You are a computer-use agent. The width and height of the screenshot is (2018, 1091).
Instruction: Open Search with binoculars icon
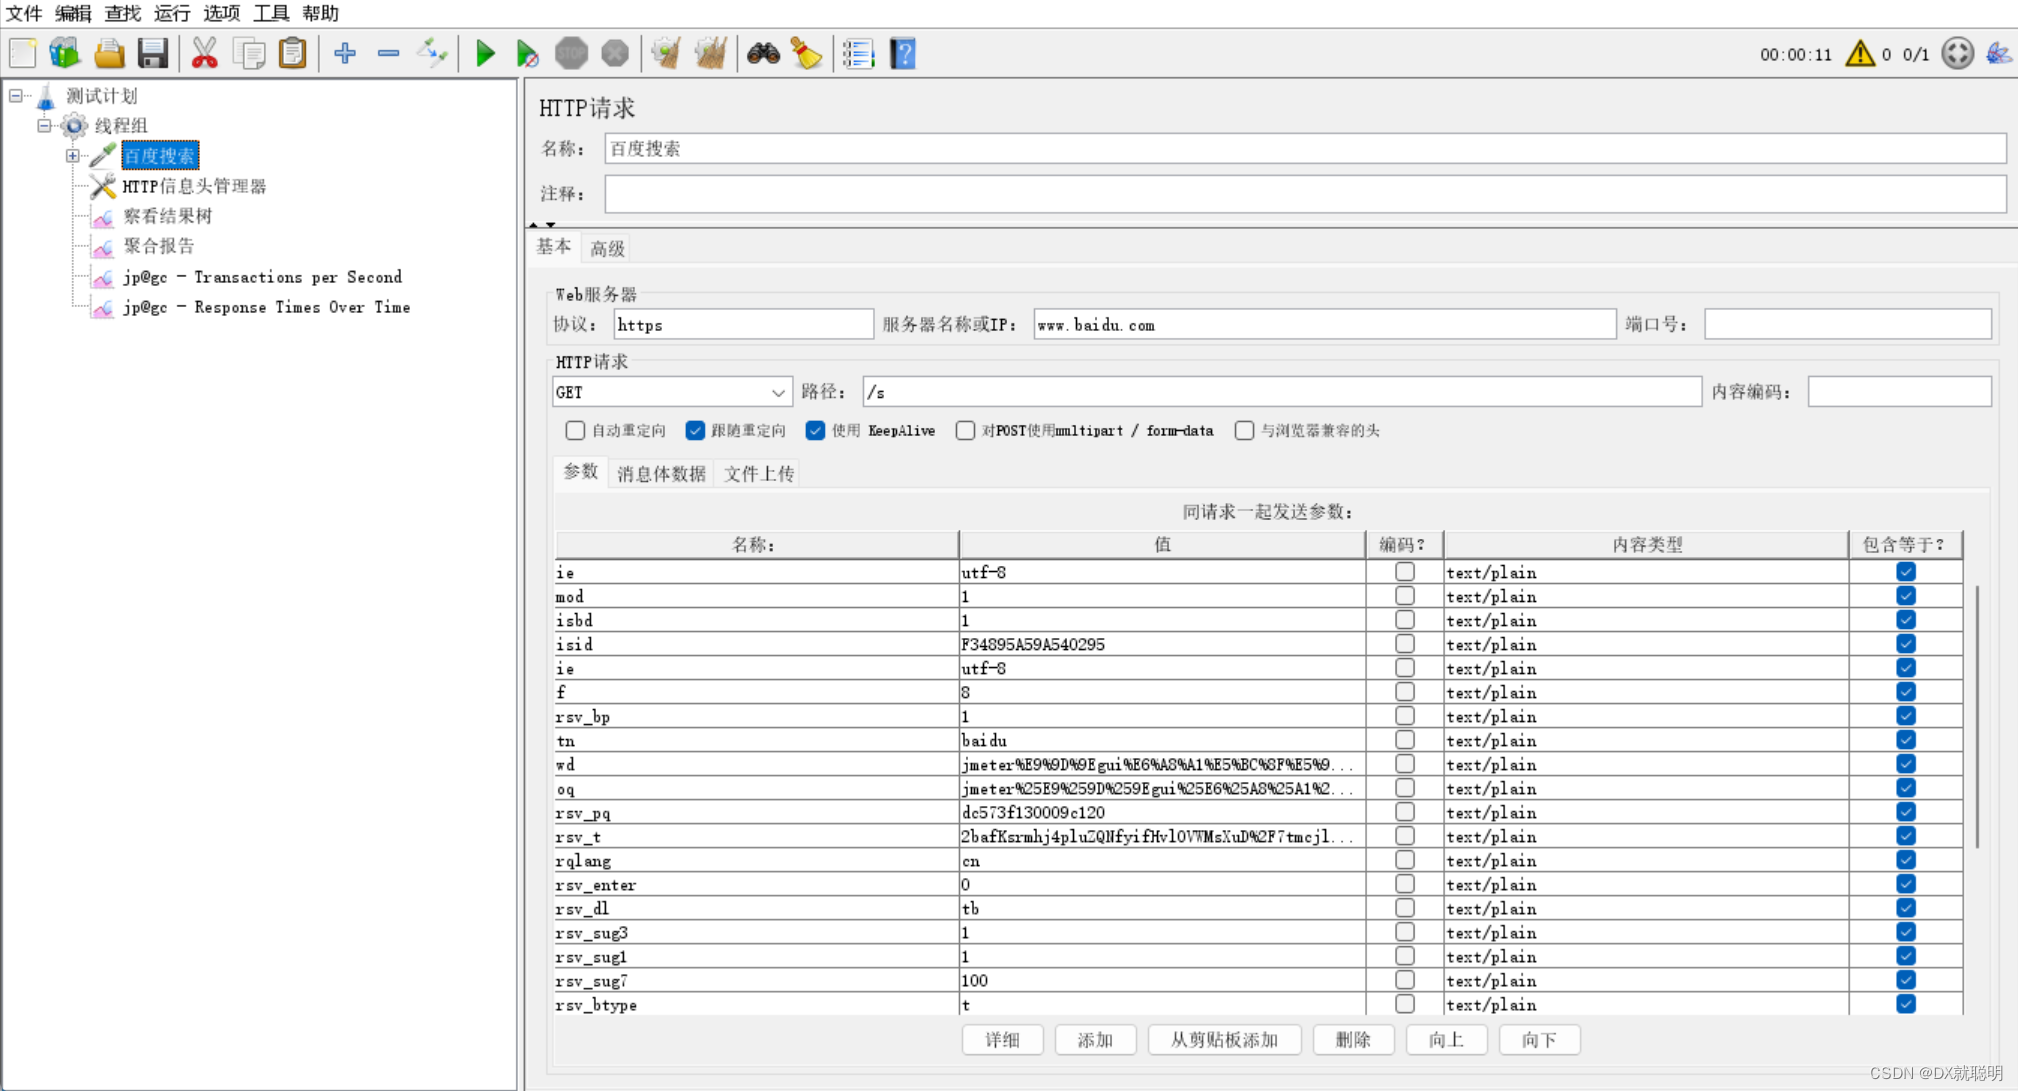[763, 53]
